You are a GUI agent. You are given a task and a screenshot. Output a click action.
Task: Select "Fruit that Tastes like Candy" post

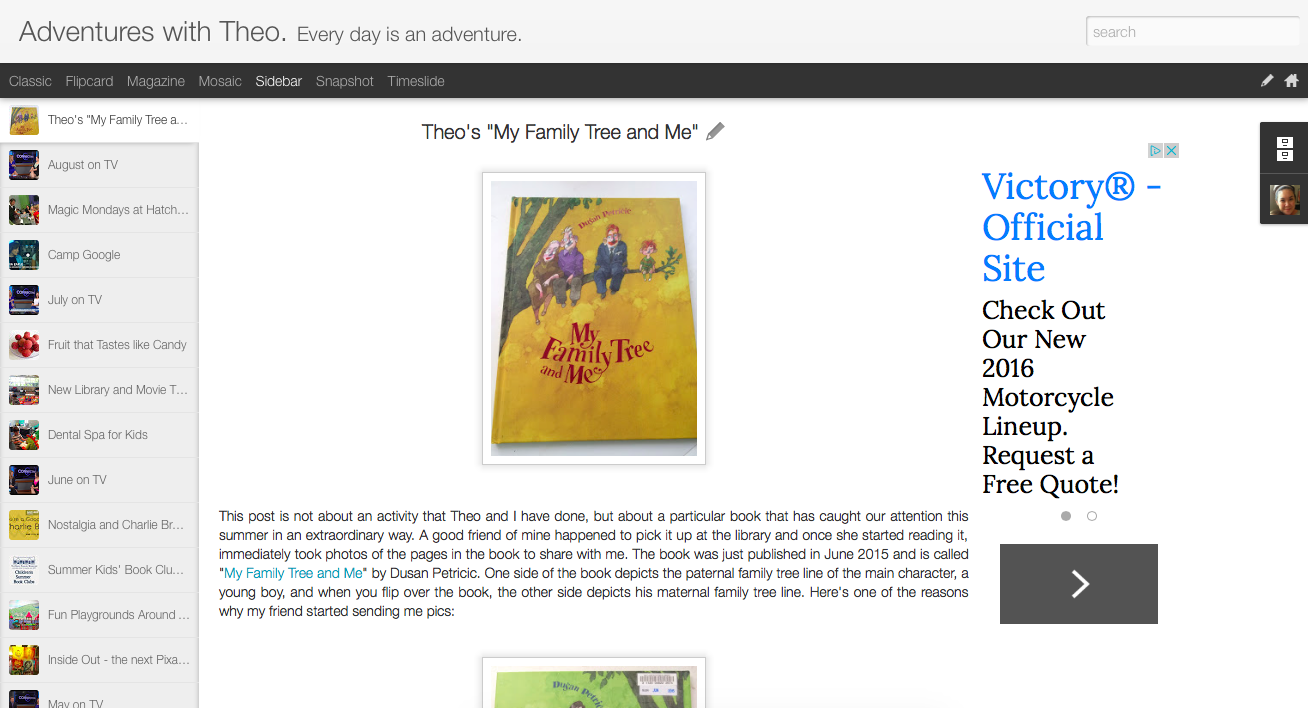117,345
